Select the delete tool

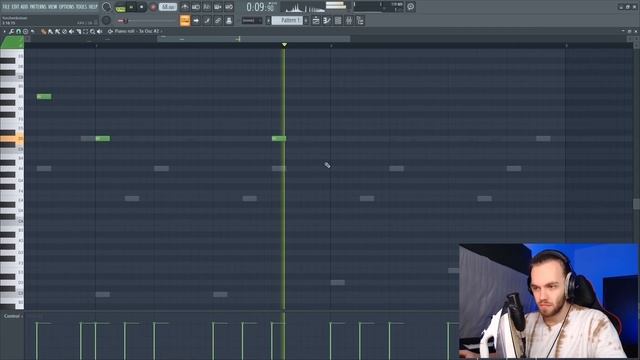point(64,31)
